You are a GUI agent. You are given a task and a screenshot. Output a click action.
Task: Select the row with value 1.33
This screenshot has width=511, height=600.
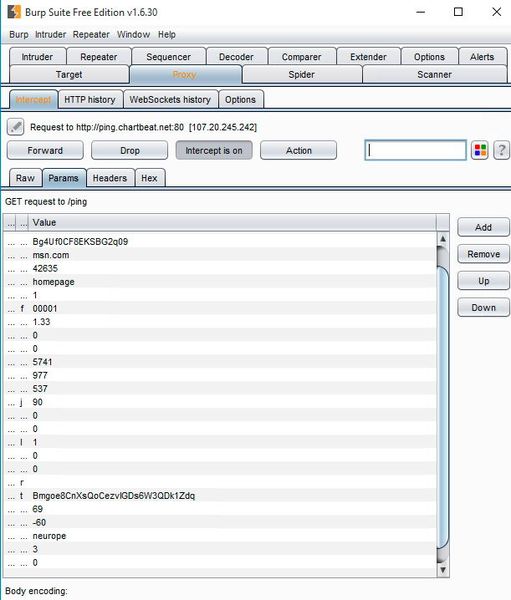point(220,322)
